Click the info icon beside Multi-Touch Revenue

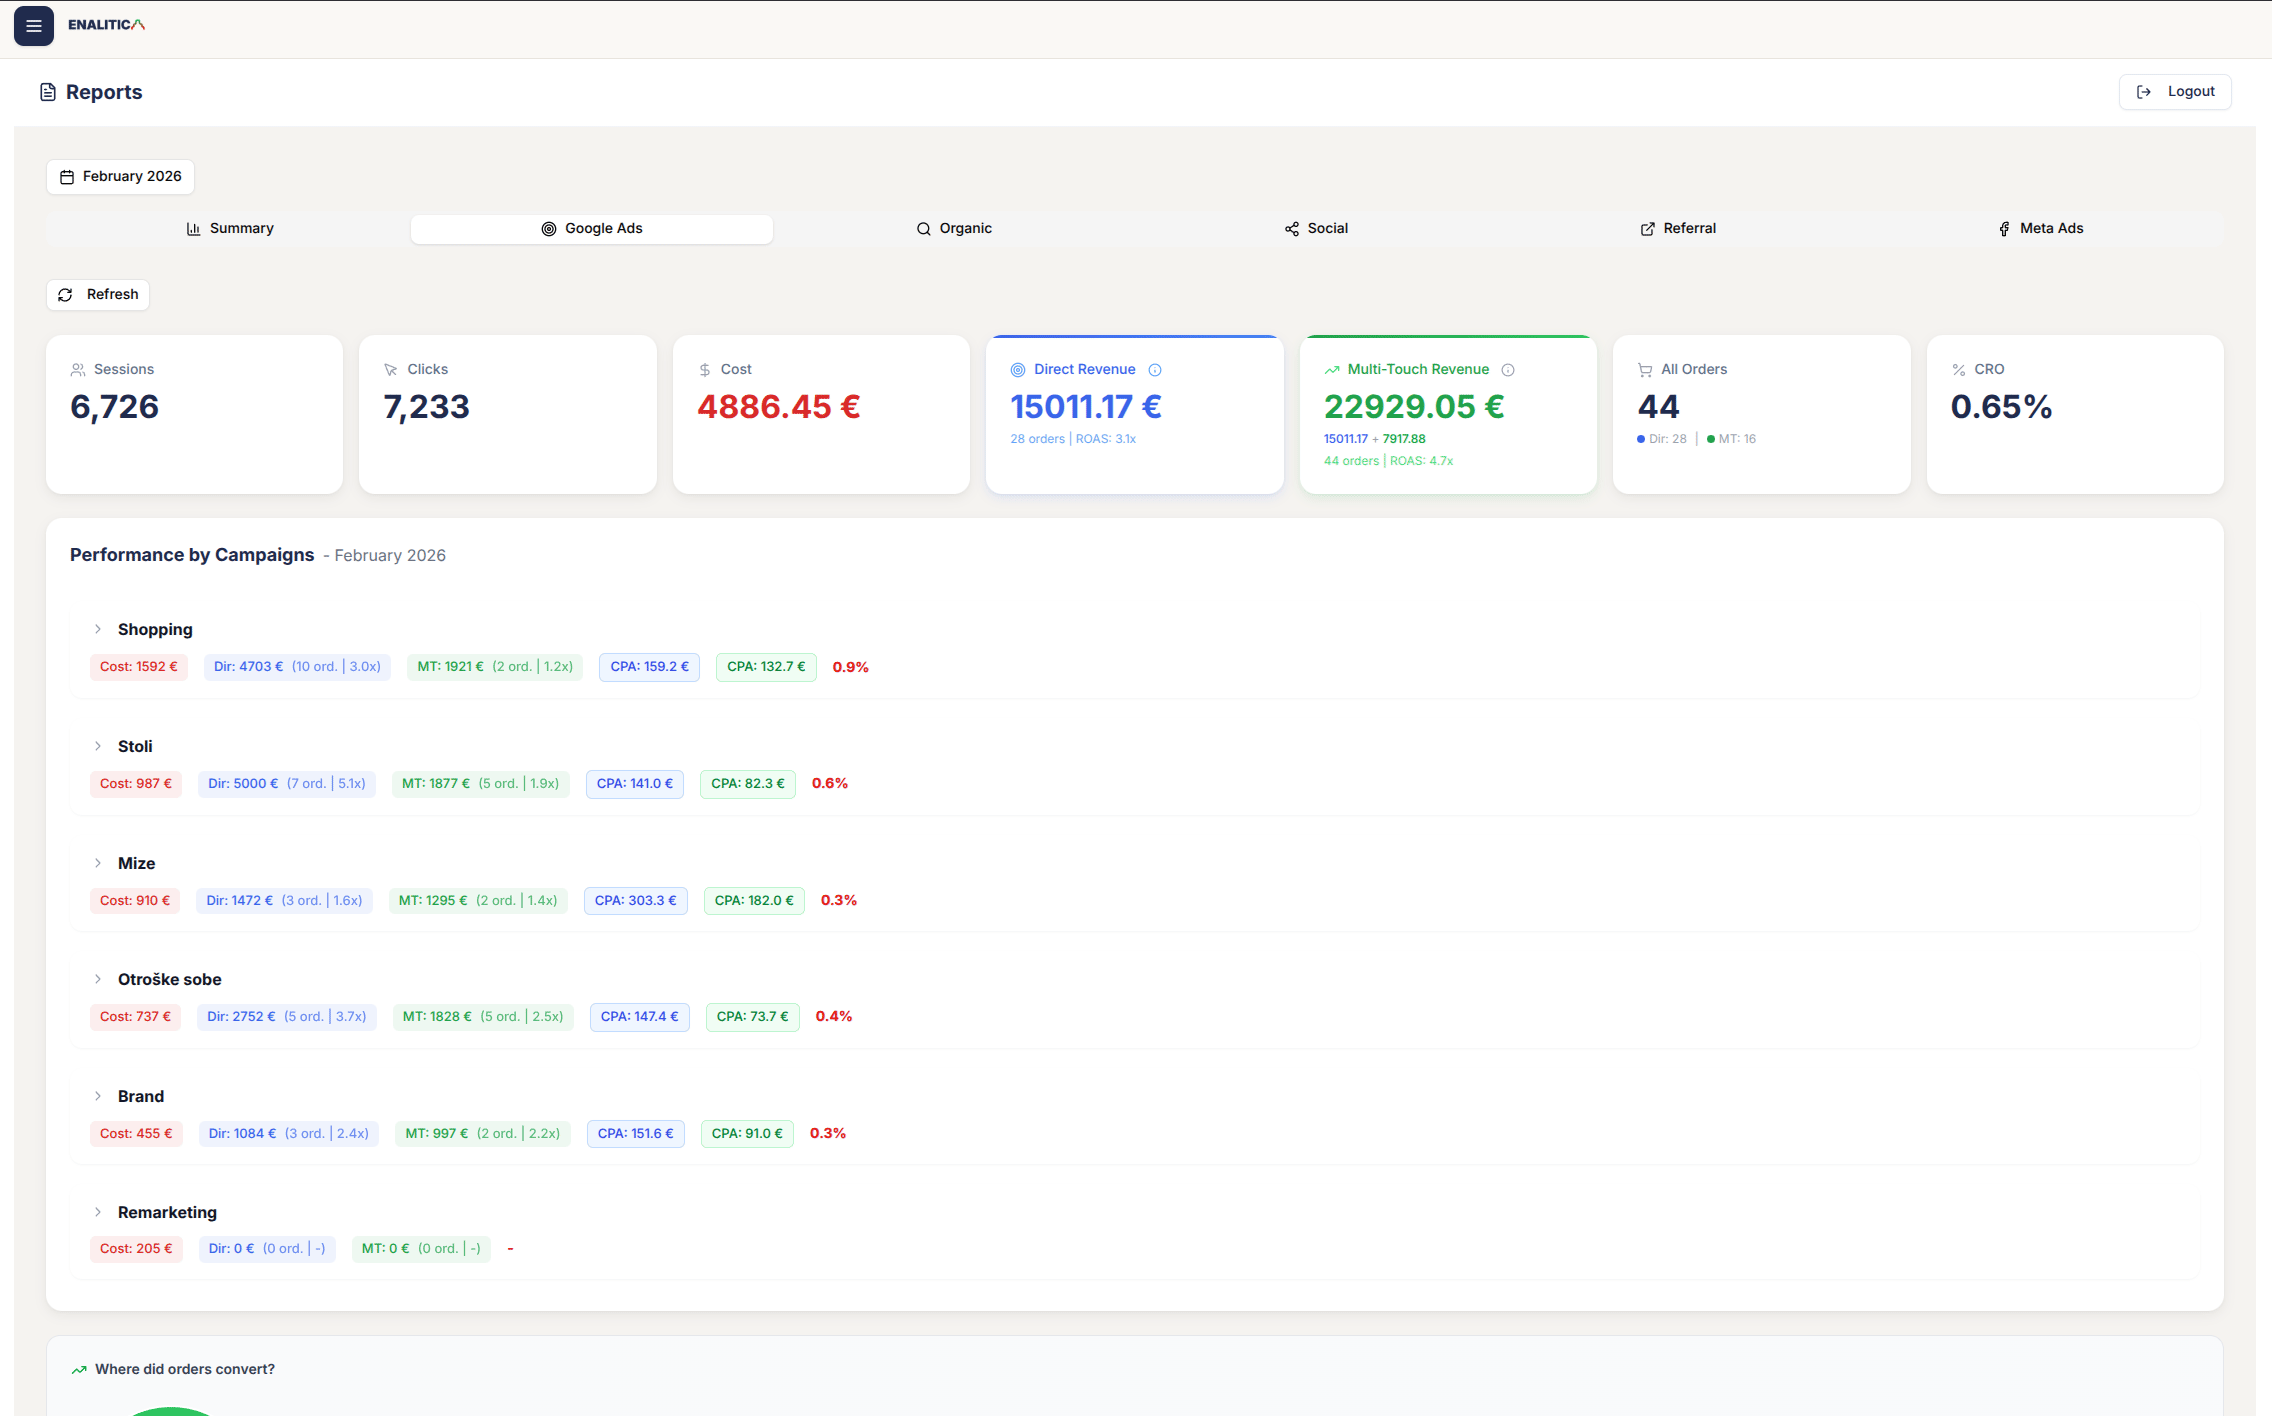pyautogui.click(x=1508, y=369)
